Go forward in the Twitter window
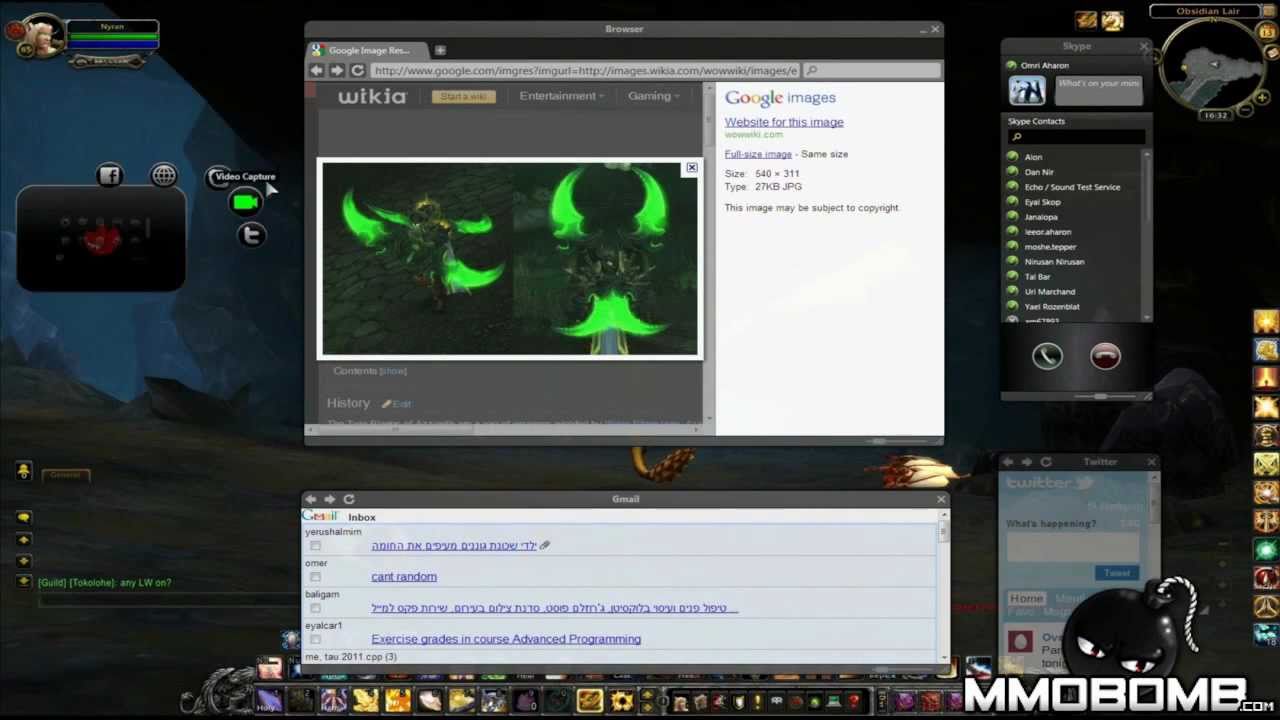Screen dimensions: 1280x720 (1026, 462)
